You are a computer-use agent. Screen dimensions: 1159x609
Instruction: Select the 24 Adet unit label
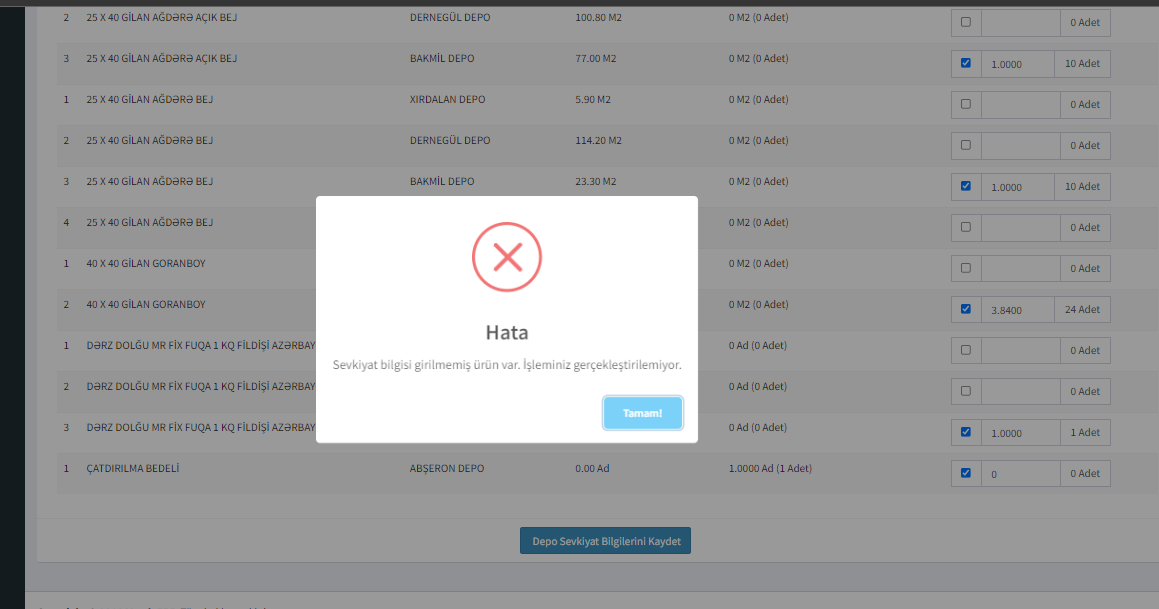coord(1082,310)
